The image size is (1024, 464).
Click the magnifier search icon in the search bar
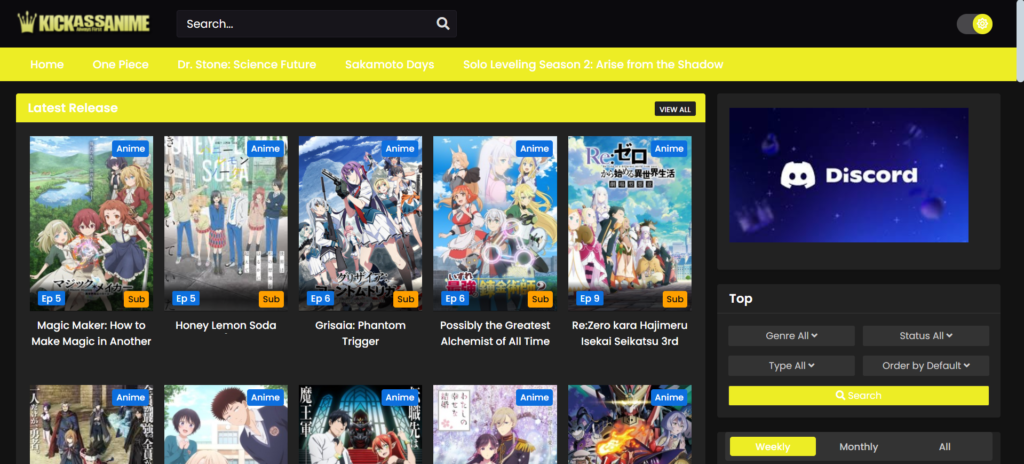point(443,24)
